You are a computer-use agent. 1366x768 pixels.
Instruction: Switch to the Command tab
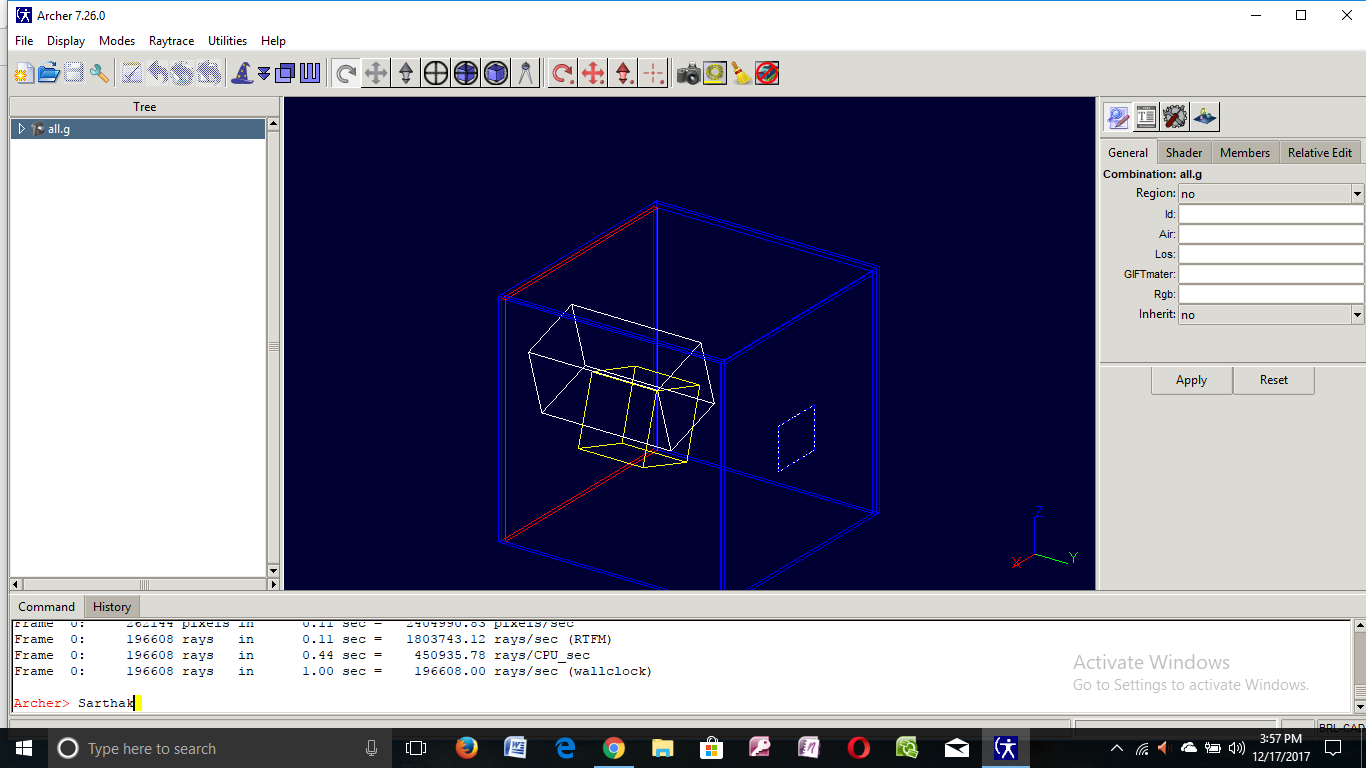click(47, 606)
